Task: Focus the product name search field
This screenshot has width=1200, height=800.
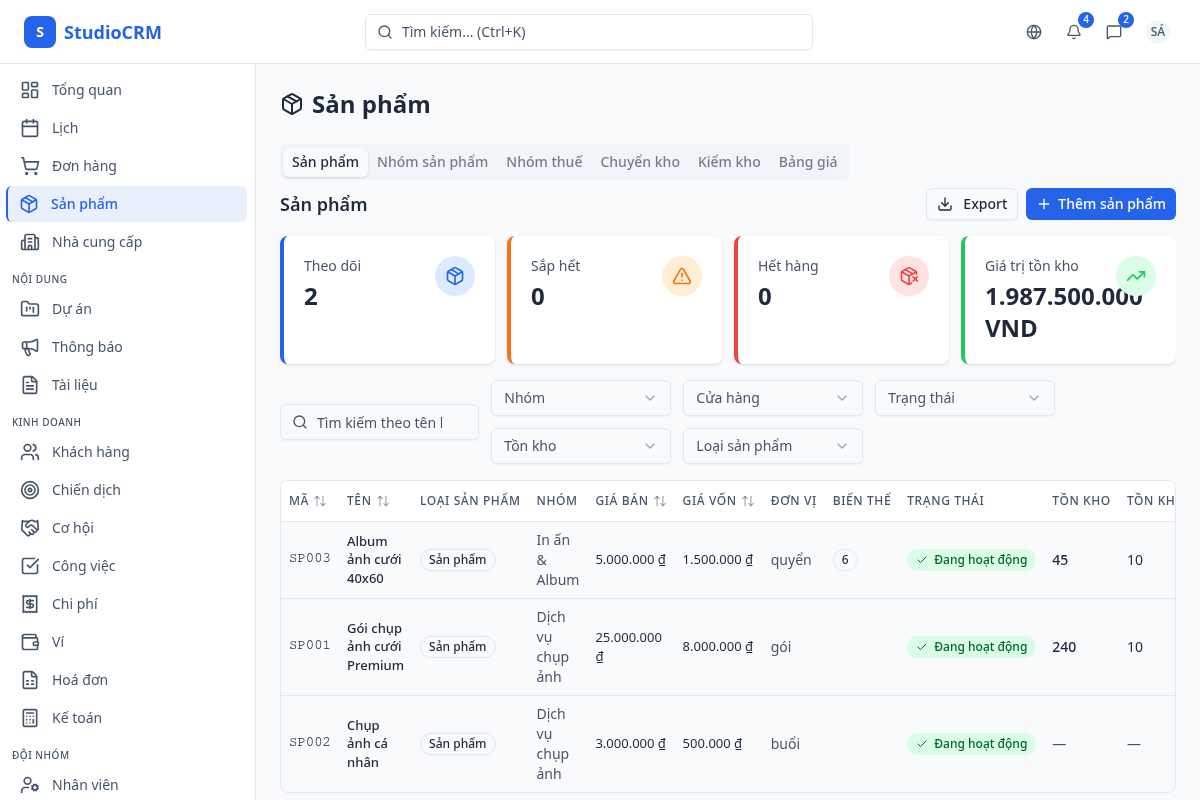Action: 380,423
